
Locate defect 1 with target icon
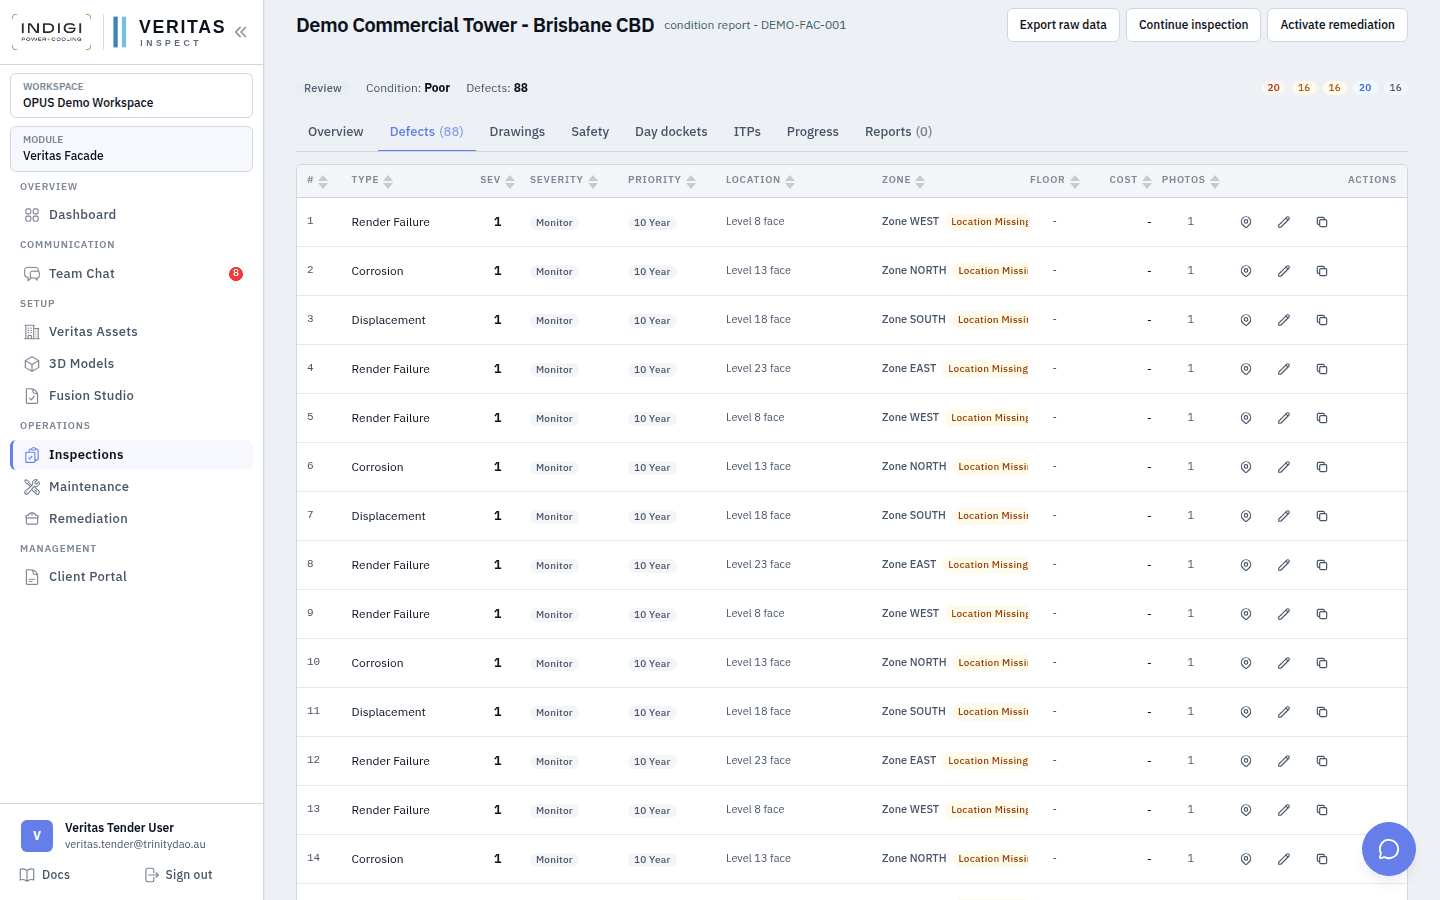[x=1246, y=222]
